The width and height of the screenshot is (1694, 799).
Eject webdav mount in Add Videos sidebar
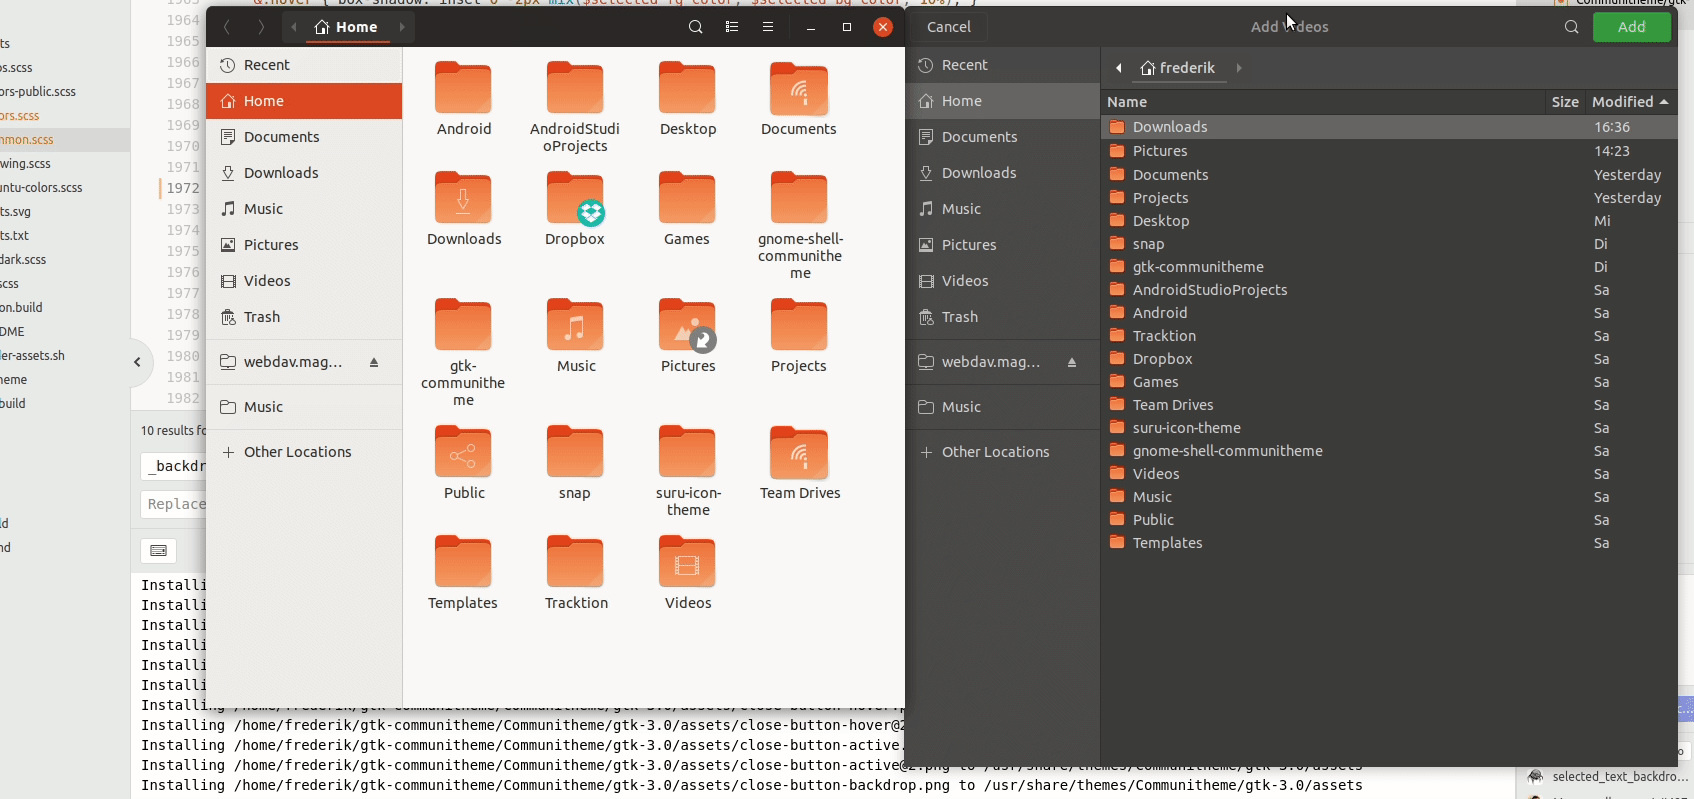click(1072, 362)
